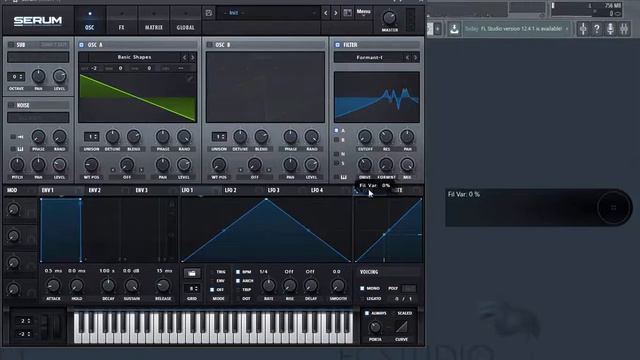
Task: Go to previous Serum preset
Action: click(326, 13)
